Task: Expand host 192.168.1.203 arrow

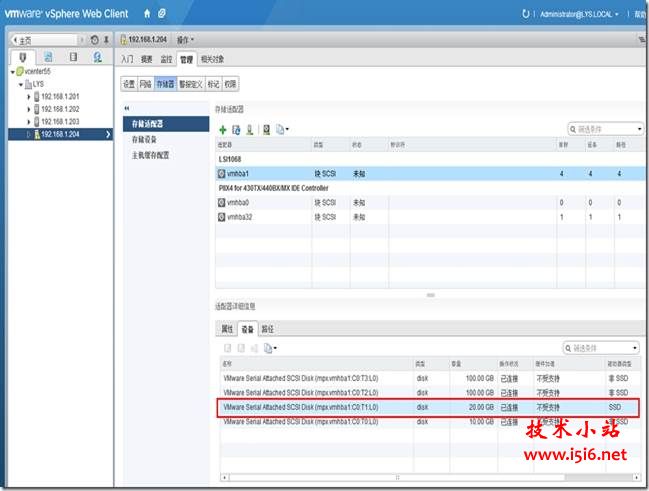Action: (29, 122)
